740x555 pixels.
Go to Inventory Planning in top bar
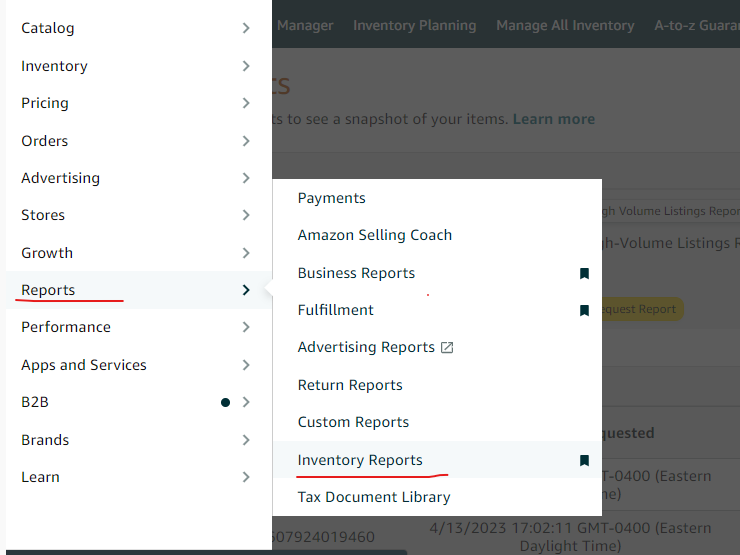[415, 25]
